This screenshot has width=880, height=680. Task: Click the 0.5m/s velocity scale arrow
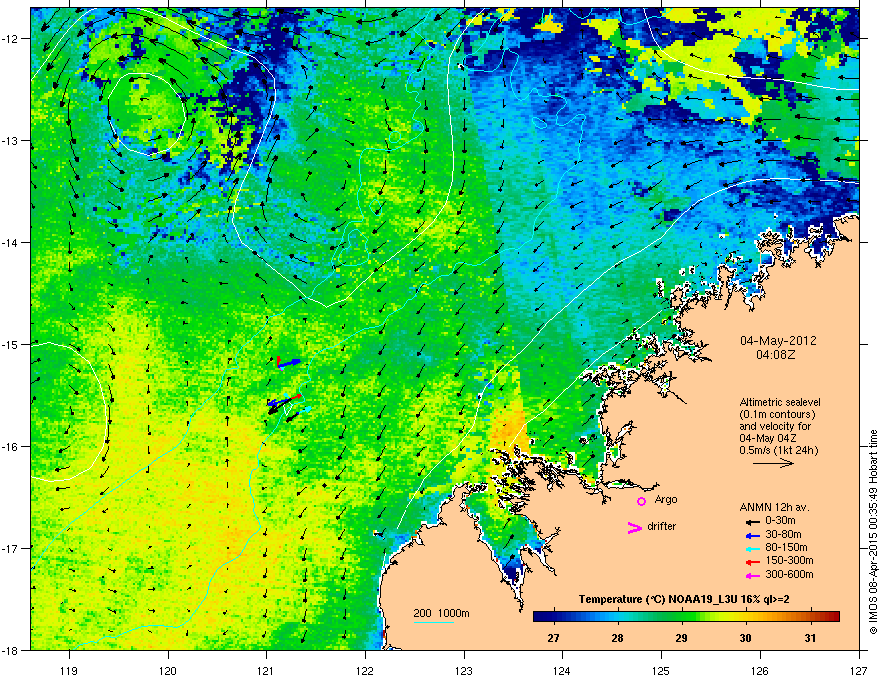pos(773,463)
